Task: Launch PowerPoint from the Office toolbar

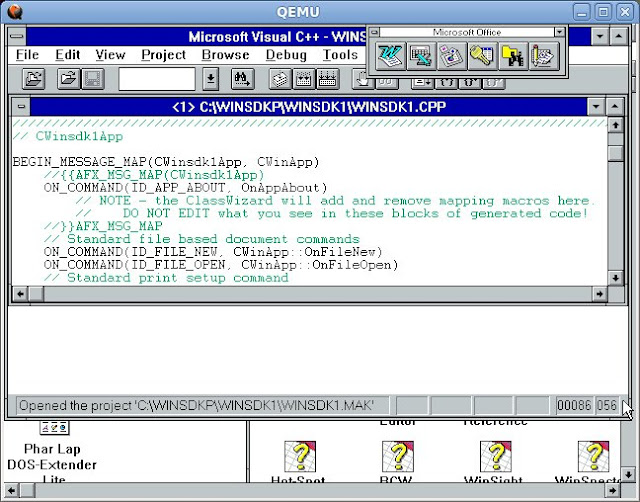Action: (x=452, y=56)
